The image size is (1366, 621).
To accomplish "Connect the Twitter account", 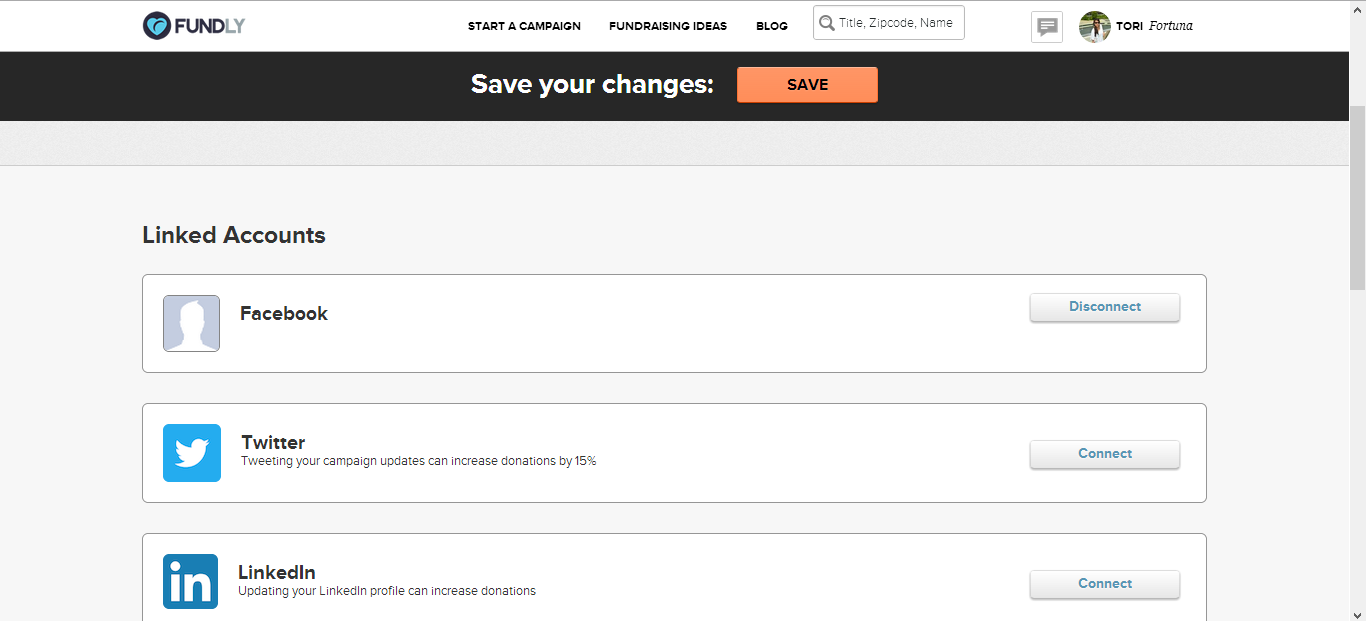I will pos(1105,454).
